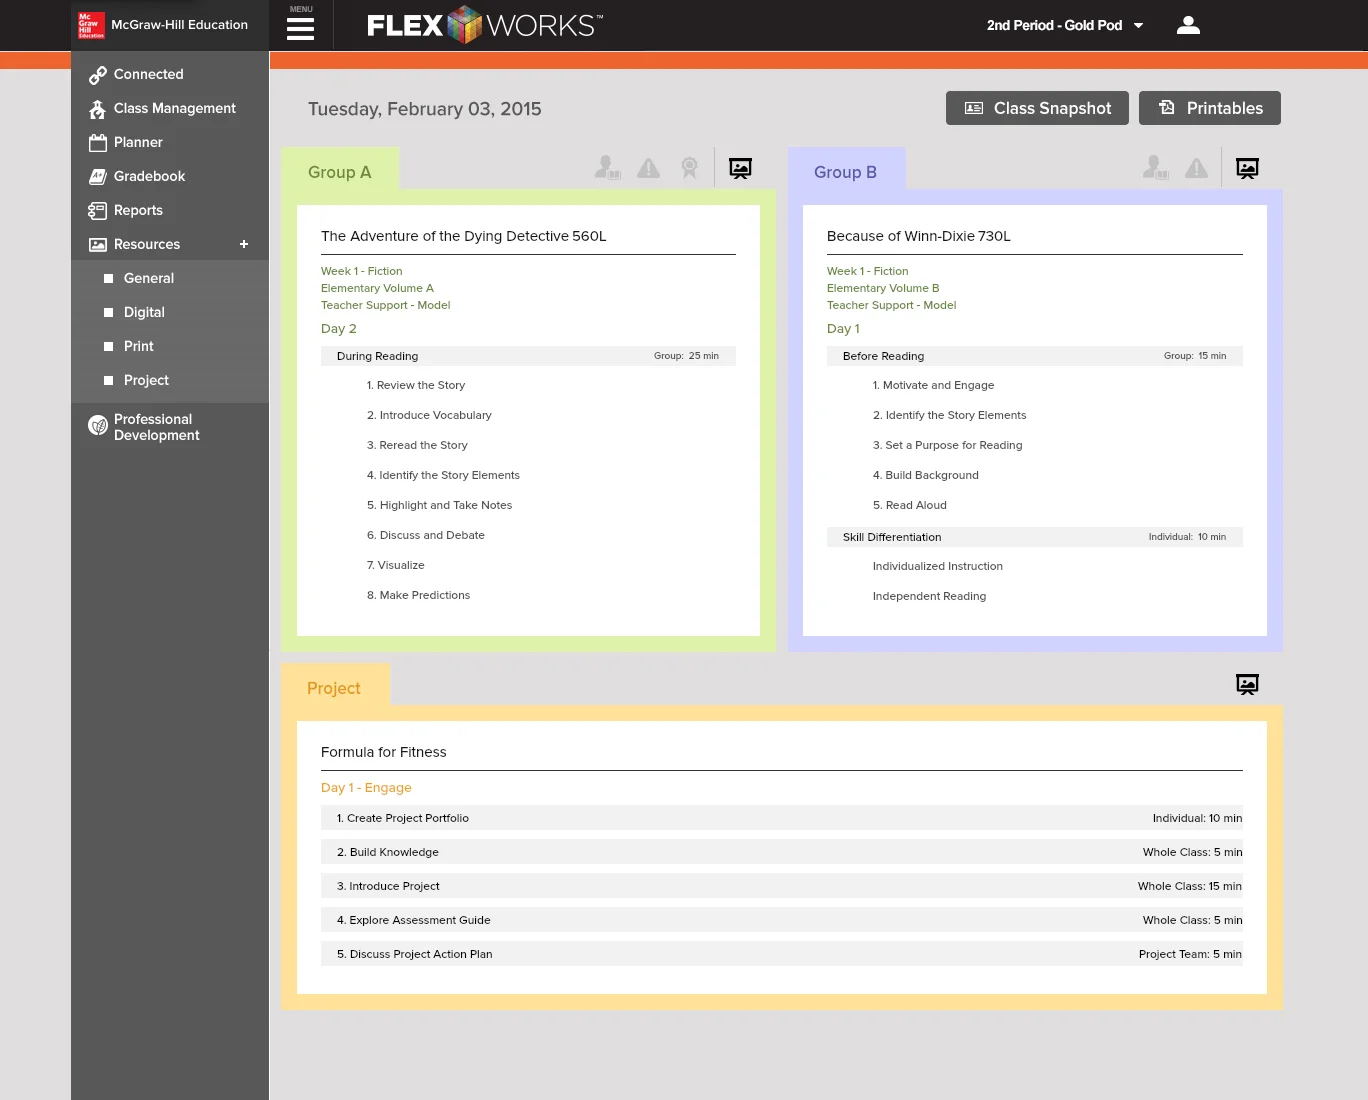1368x1100 pixels.
Task: Click Group A presentation screen icon
Action: [x=740, y=168]
